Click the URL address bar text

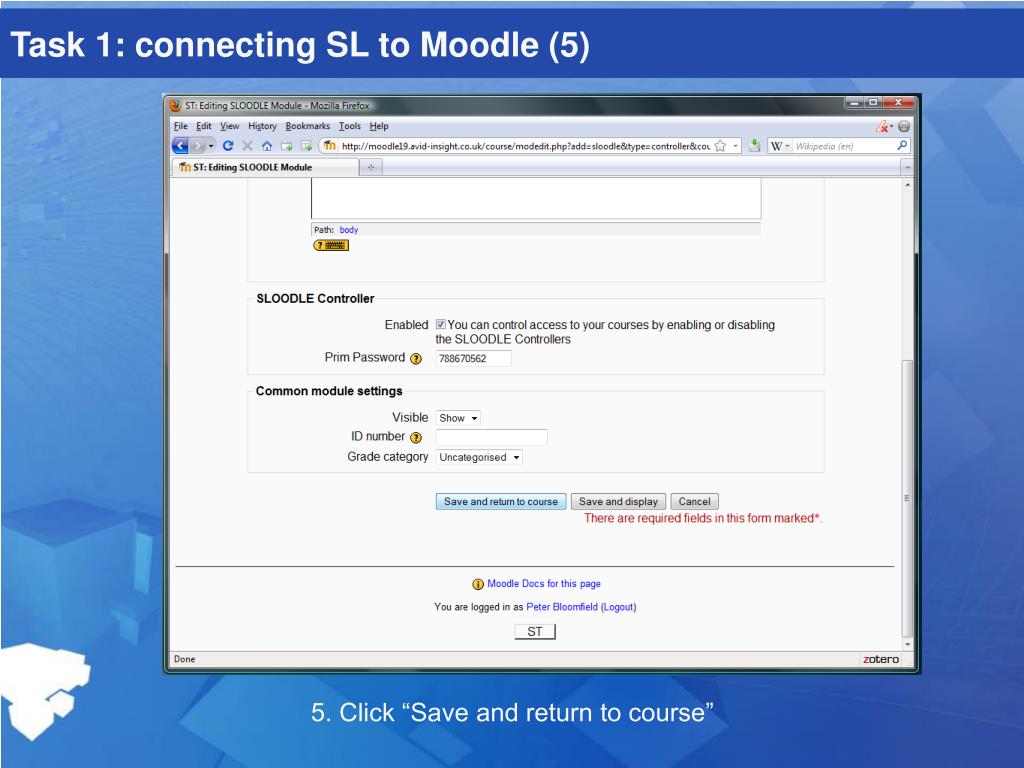pyautogui.click(x=525, y=146)
